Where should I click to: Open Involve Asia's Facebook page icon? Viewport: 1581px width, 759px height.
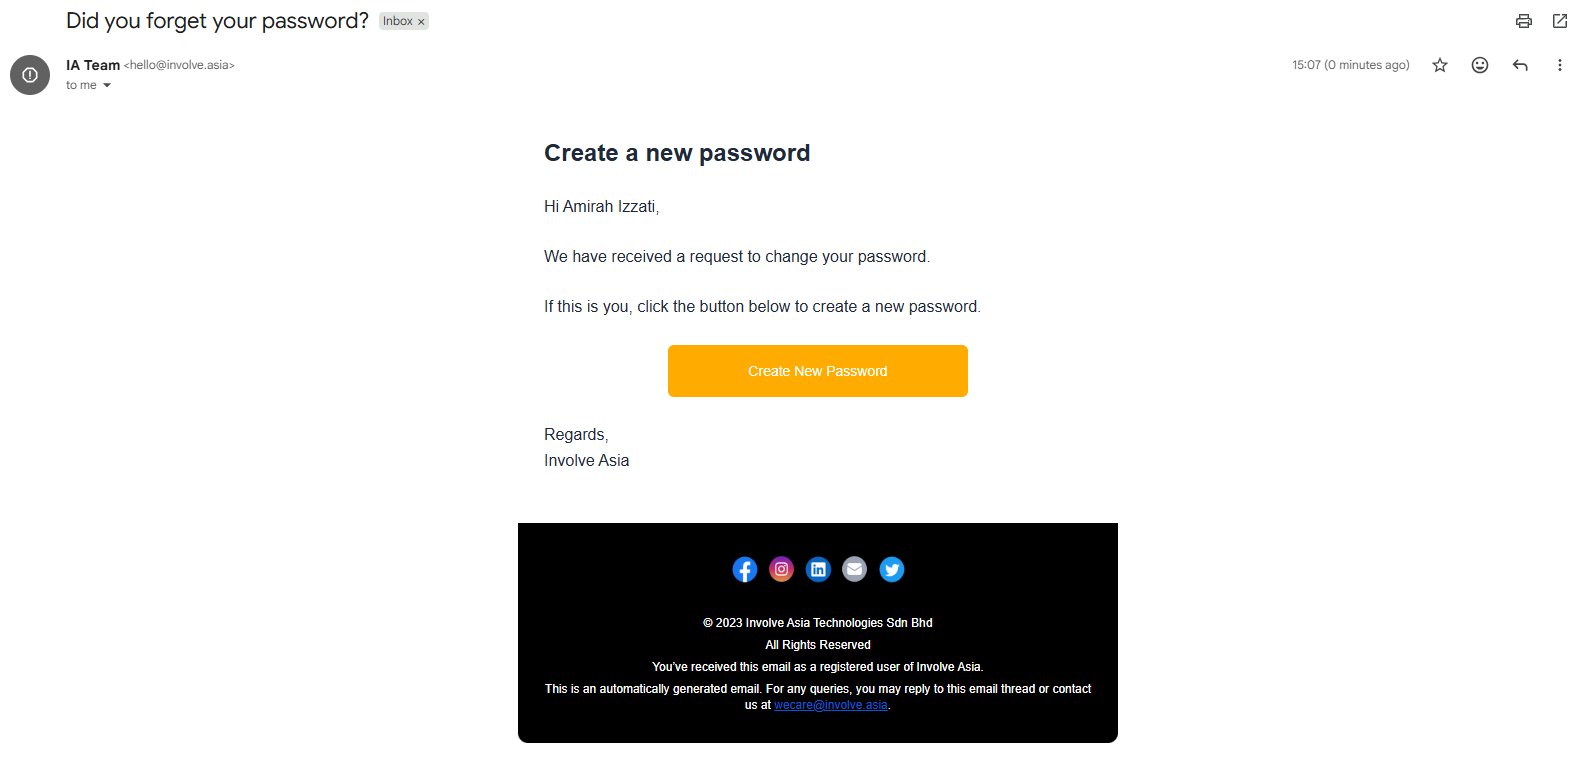745,569
